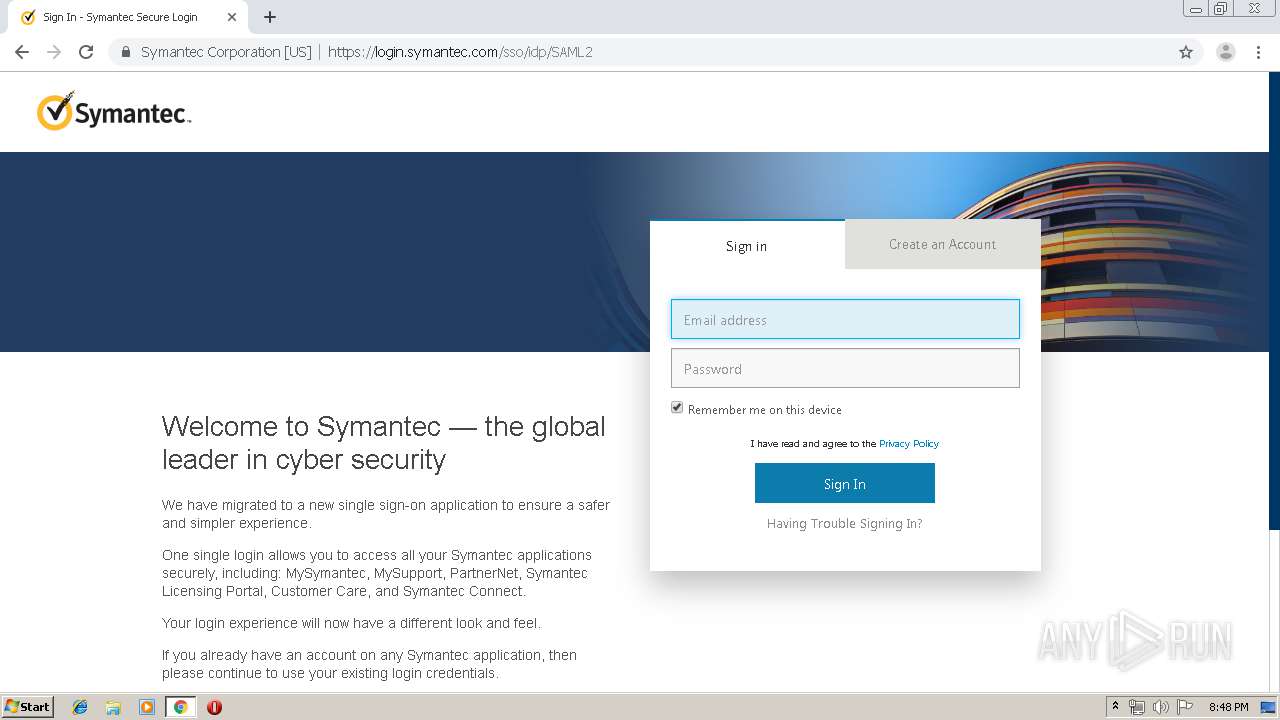Screen dimensions: 1280x720
Task: Open the Windows Start menu
Action: [27, 707]
